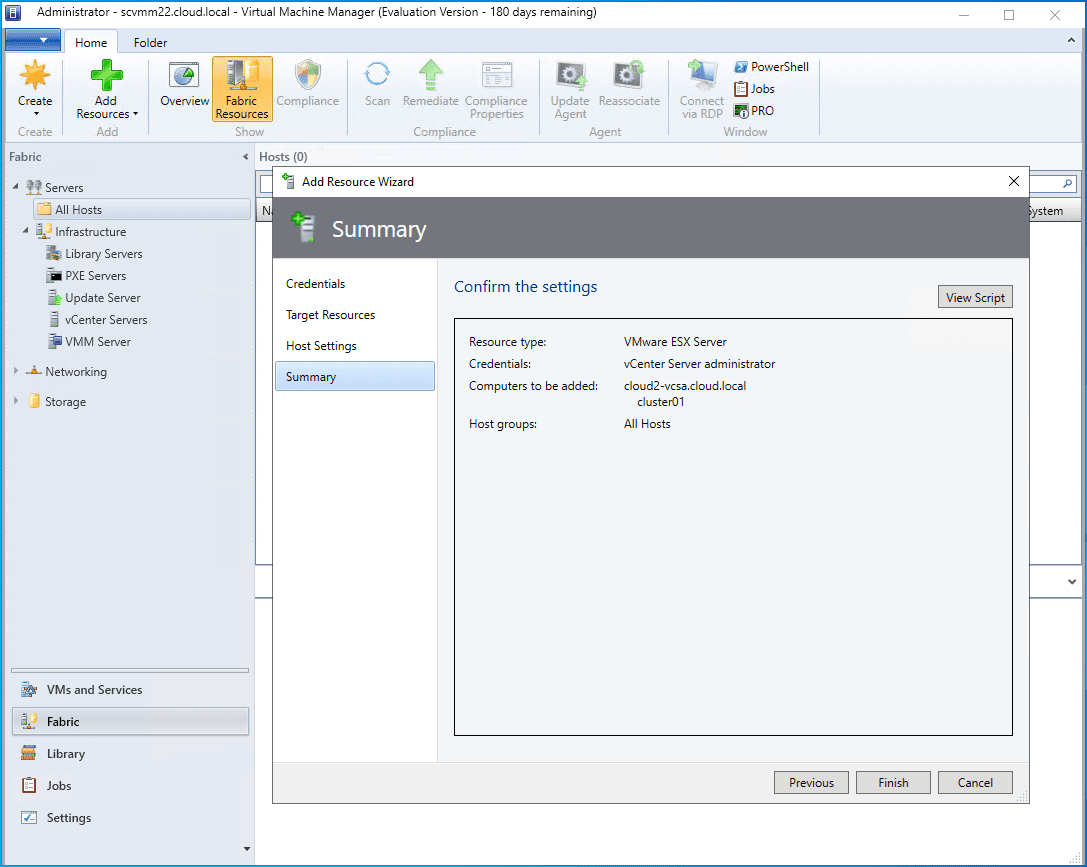Go to the Host Settings wizard step
Screen dimensions: 1087x867
tap(321, 346)
